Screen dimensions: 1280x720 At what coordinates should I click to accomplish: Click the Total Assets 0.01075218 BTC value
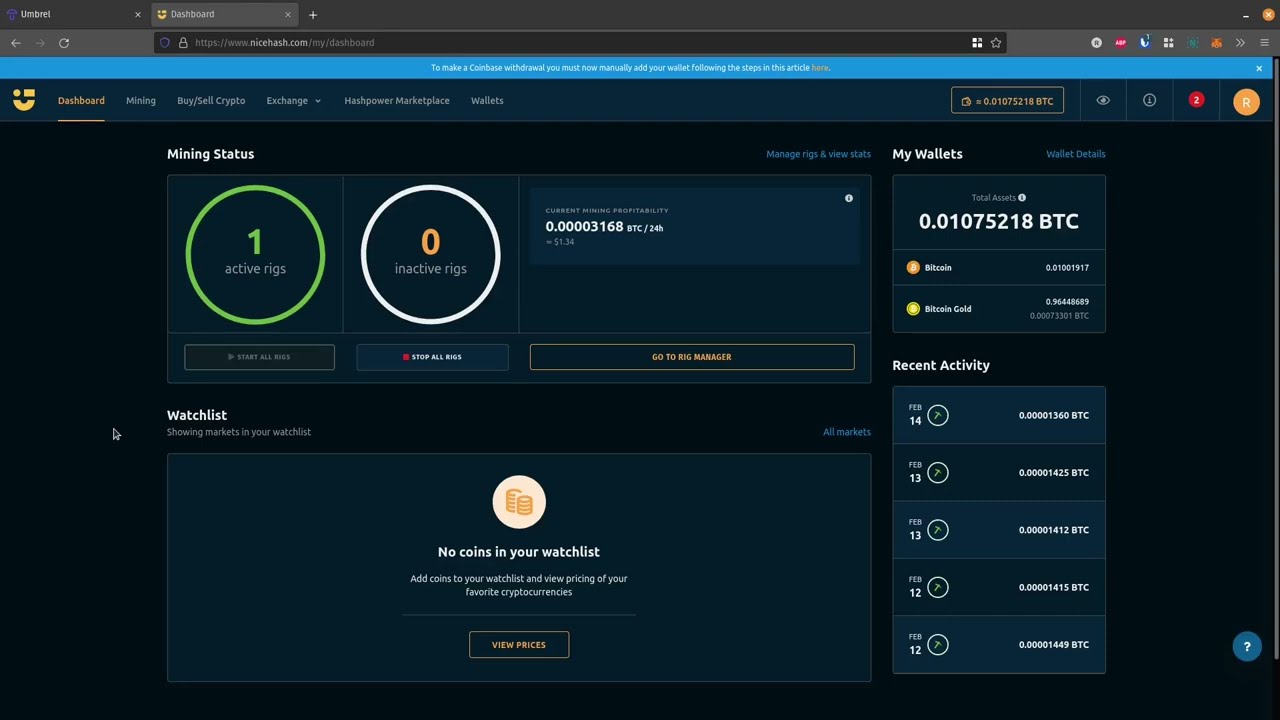999,222
